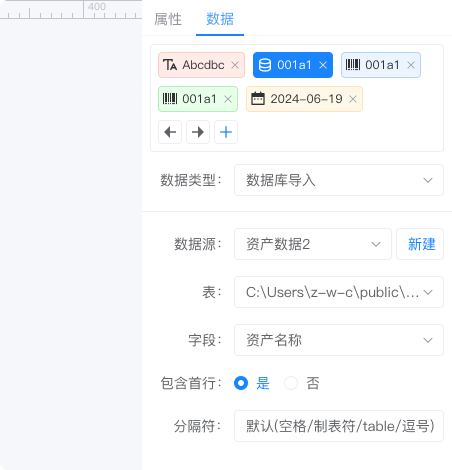Screen dimensions: 452x470
Task: Select the Abcdbc text tag
Action: coord(201,65)
